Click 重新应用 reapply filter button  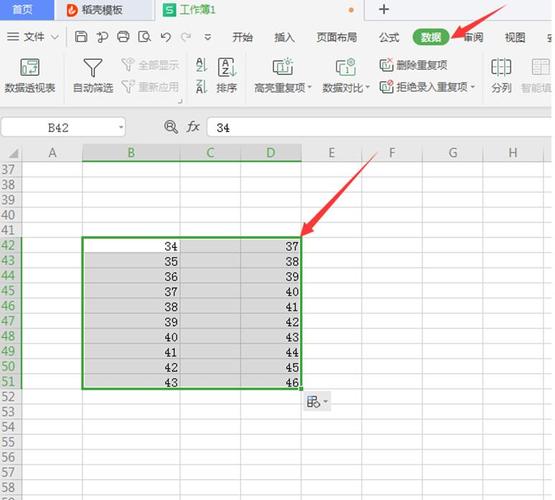[150, 87]
